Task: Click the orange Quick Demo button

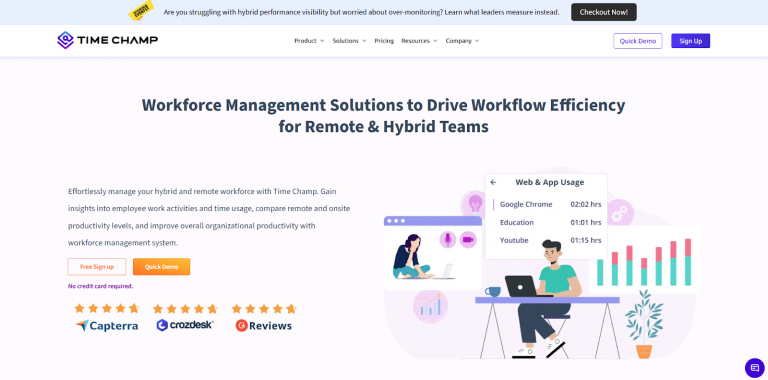Action: point(161,267)
